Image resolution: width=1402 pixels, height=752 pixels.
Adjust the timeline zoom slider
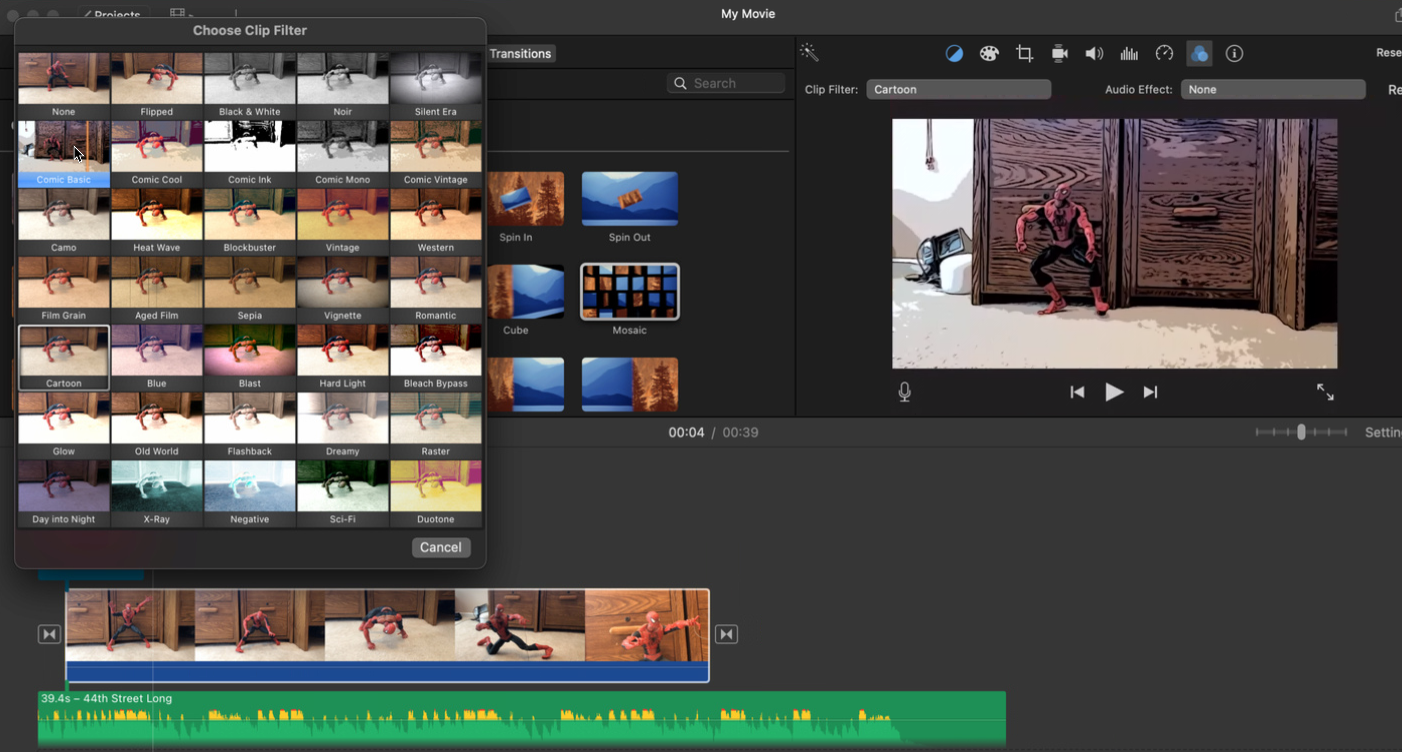(x=1301, y=432)
